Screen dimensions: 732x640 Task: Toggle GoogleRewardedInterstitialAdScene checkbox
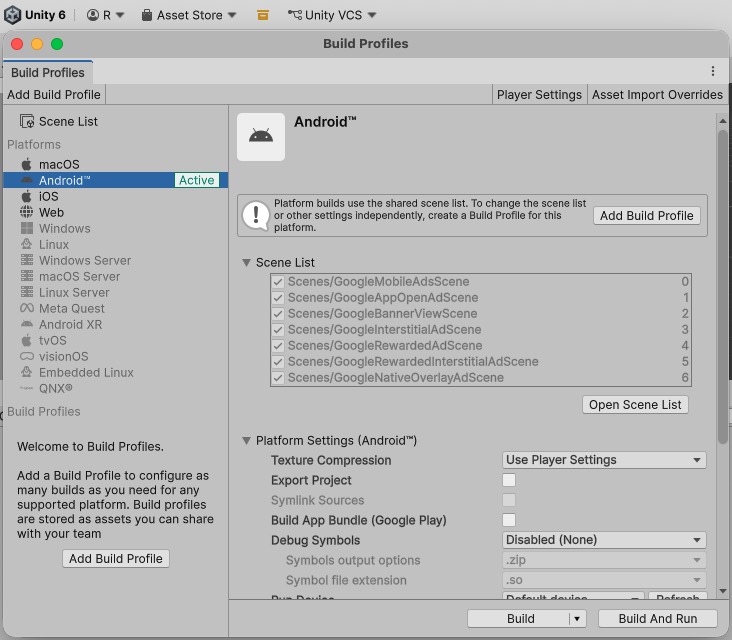click(278, 361)
